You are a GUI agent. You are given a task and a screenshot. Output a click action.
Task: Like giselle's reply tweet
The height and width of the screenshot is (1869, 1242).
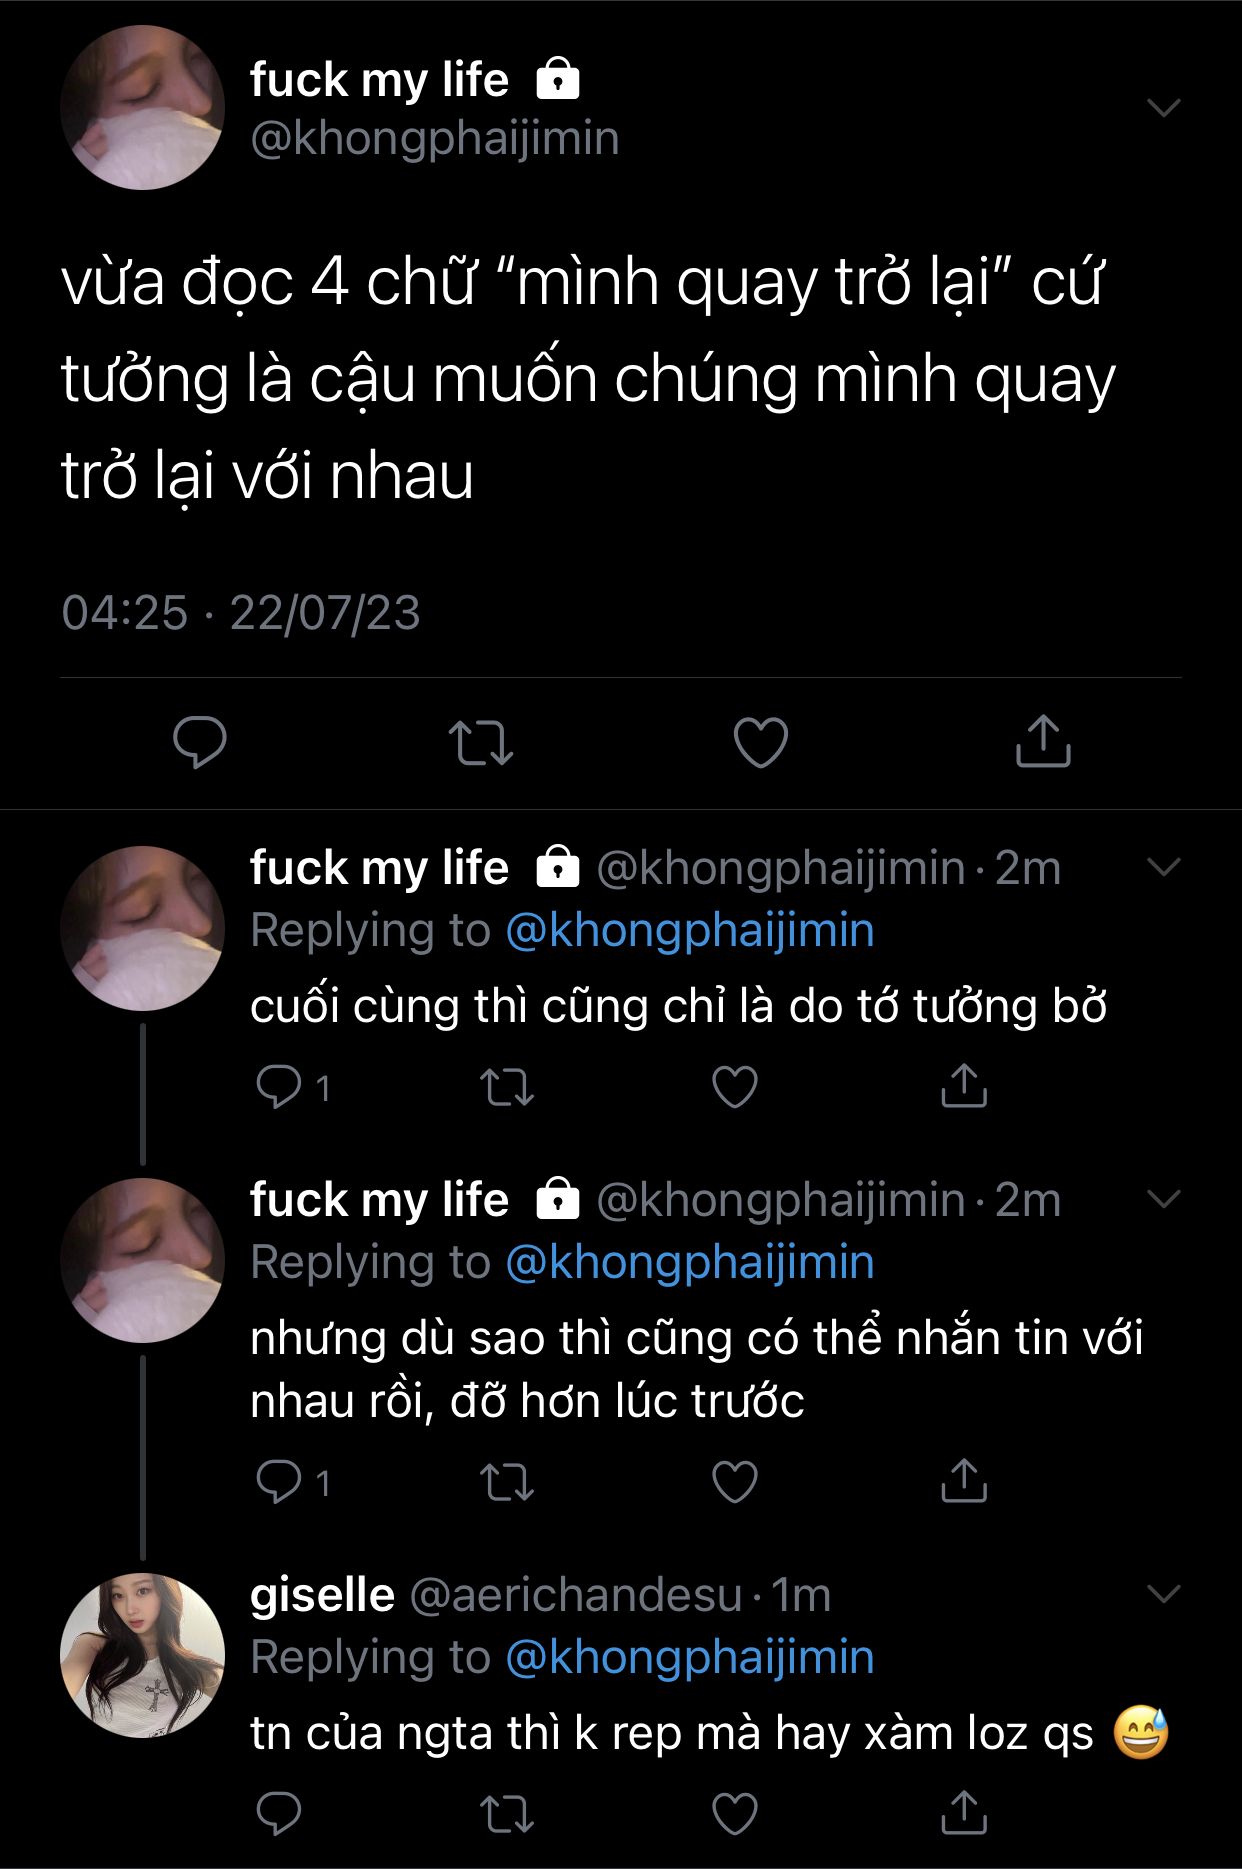pyautogui.click(x=735, y=1814)
